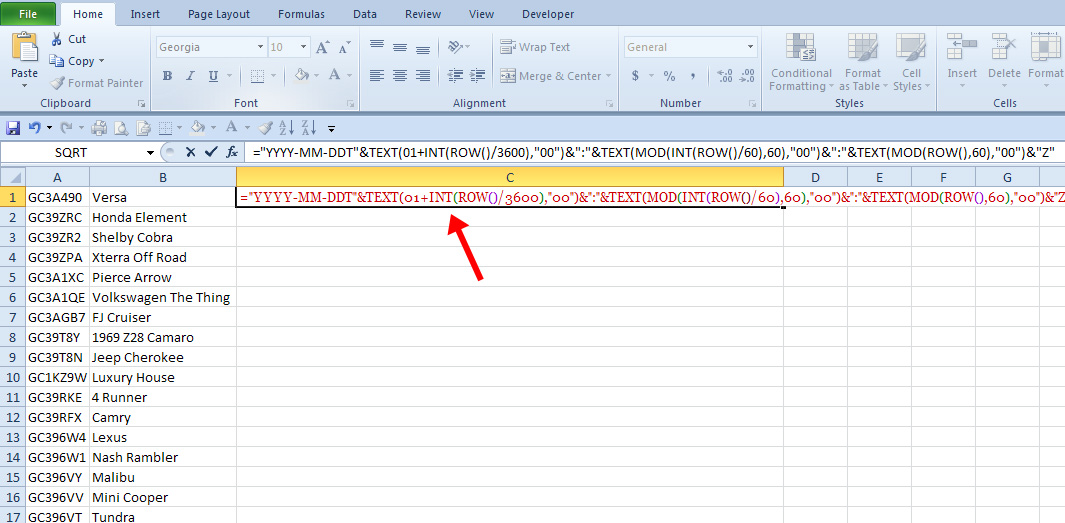The height and width of the screenshot is (523, 1065).
Task: Click the Delete cells button
Action: click(x=1004, y=62)
